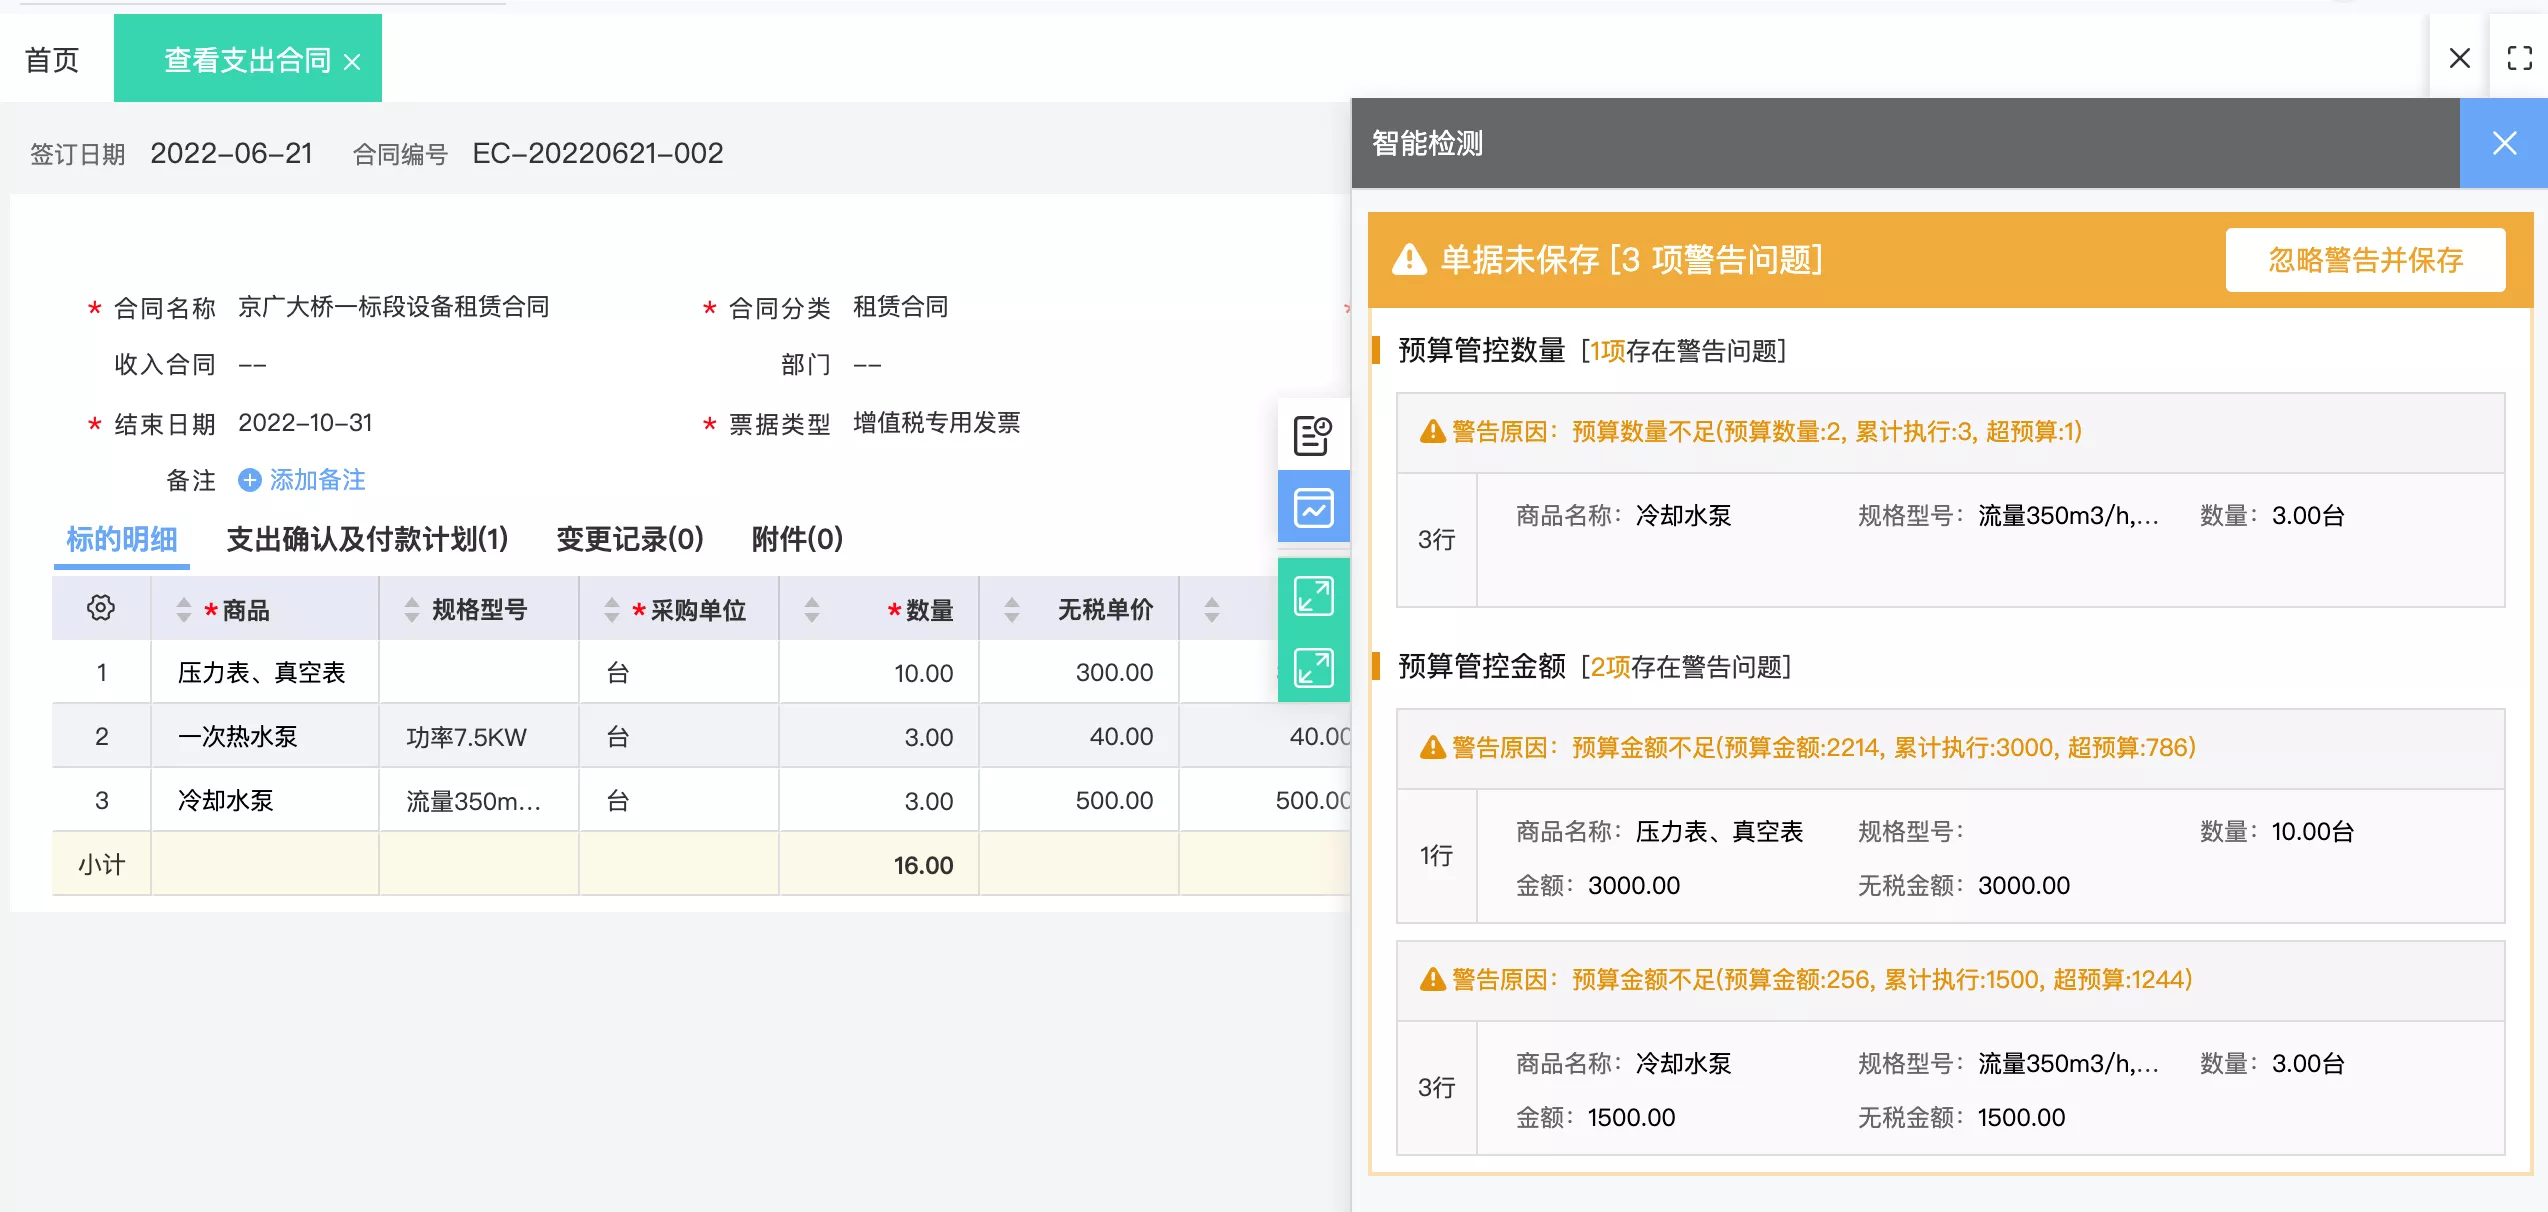Screen dimensions: 2548x1212
Task: Click 金额 3000.00 value
Action: click(1633, 885)
